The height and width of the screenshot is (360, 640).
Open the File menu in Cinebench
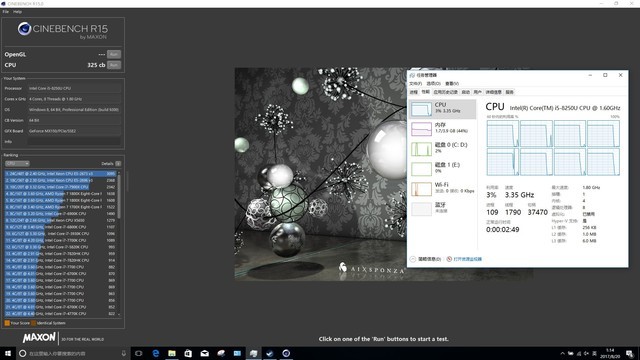[6, 12]
